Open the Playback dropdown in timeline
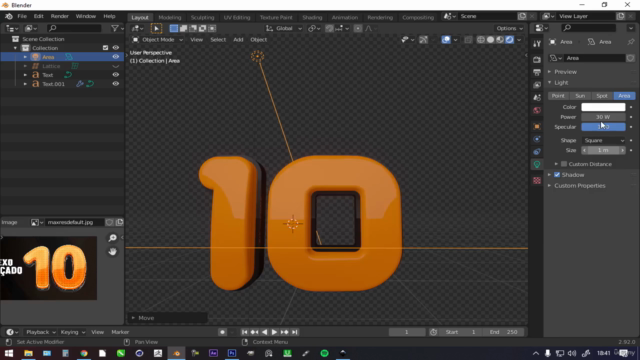 [40, 332]
